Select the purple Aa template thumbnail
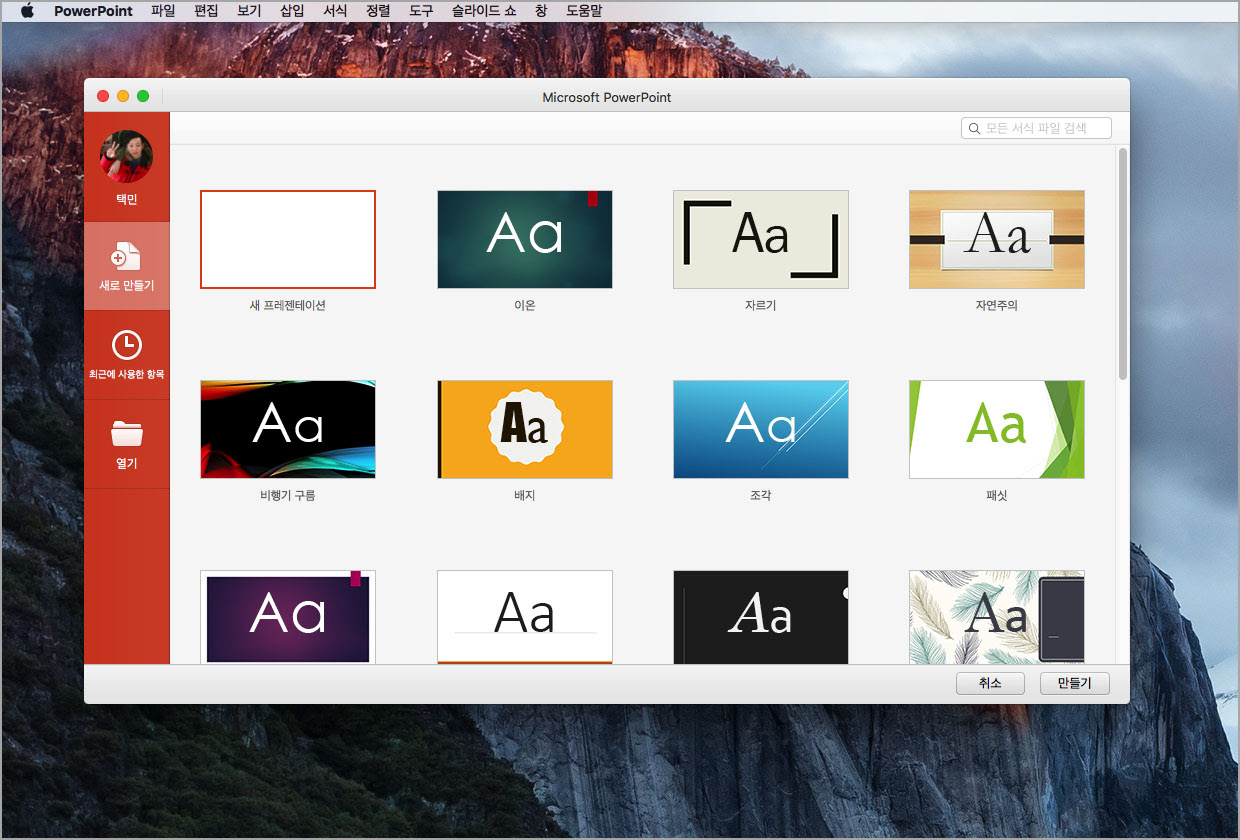 click(288, 616)
